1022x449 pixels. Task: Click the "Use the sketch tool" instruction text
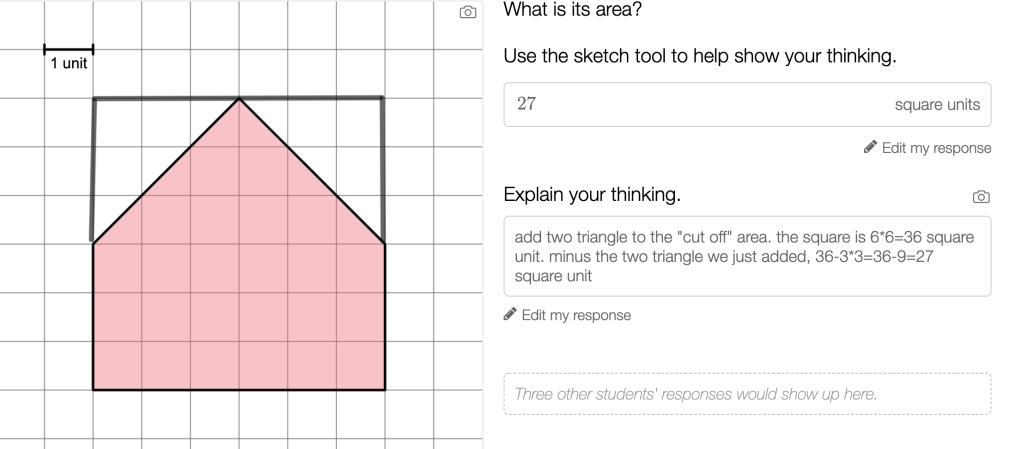[699, 57]
